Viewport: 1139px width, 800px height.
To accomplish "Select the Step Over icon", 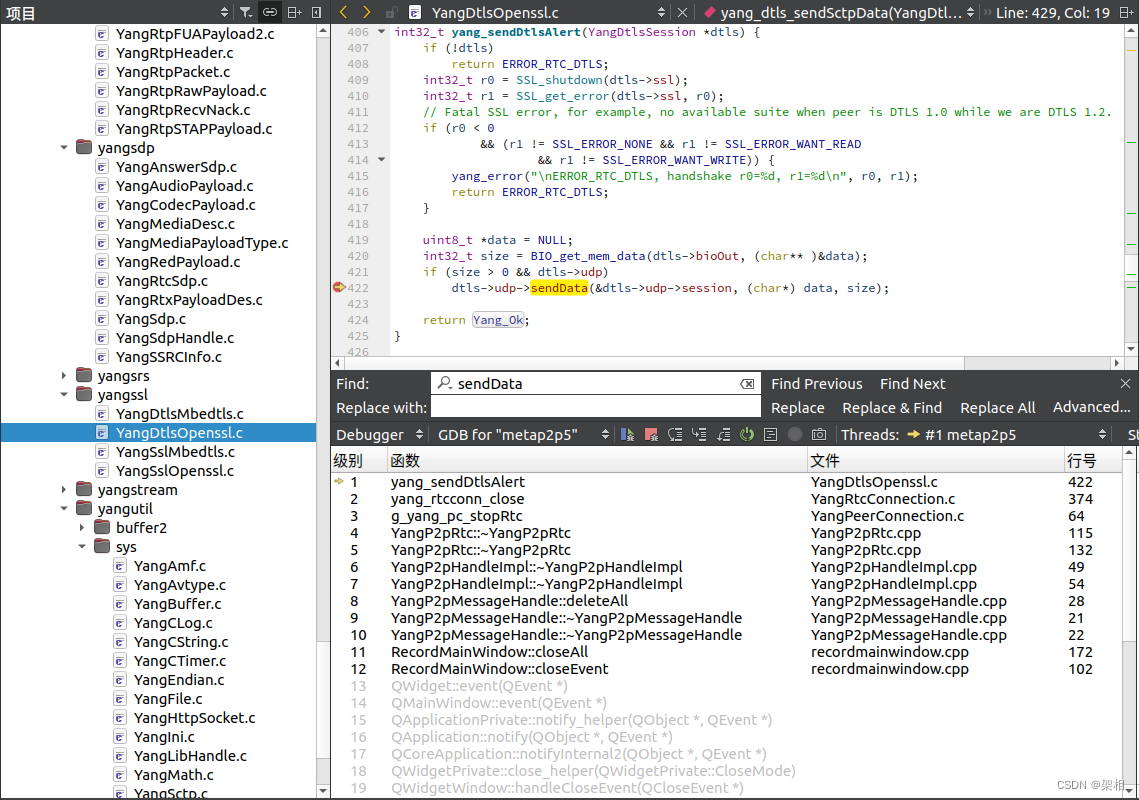I will (676, 434).
